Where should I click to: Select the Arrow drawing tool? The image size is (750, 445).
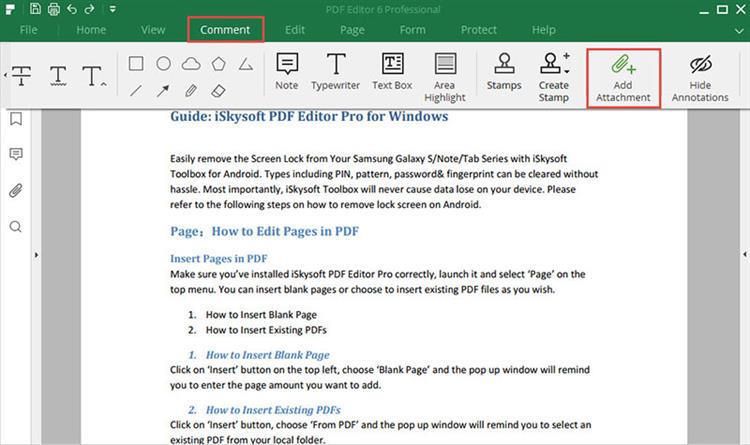pyautogui.click(x=163, y=90)
